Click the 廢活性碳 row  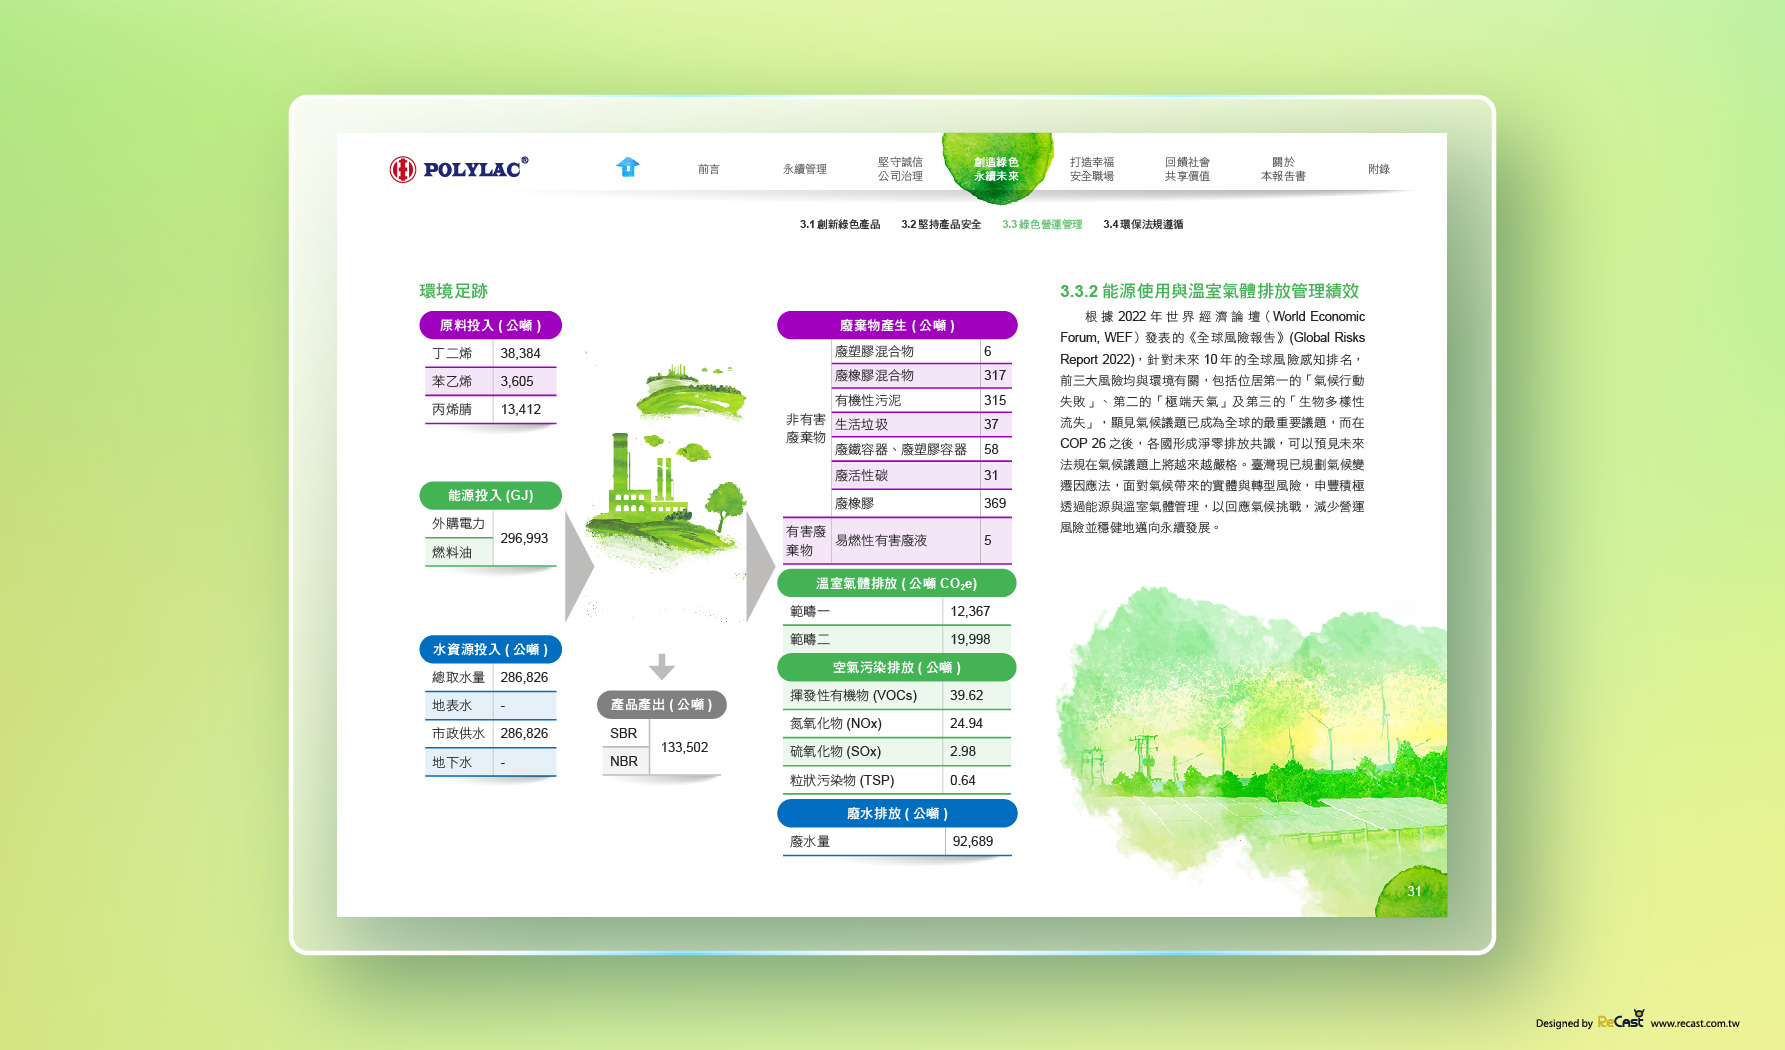pos(921,475)
